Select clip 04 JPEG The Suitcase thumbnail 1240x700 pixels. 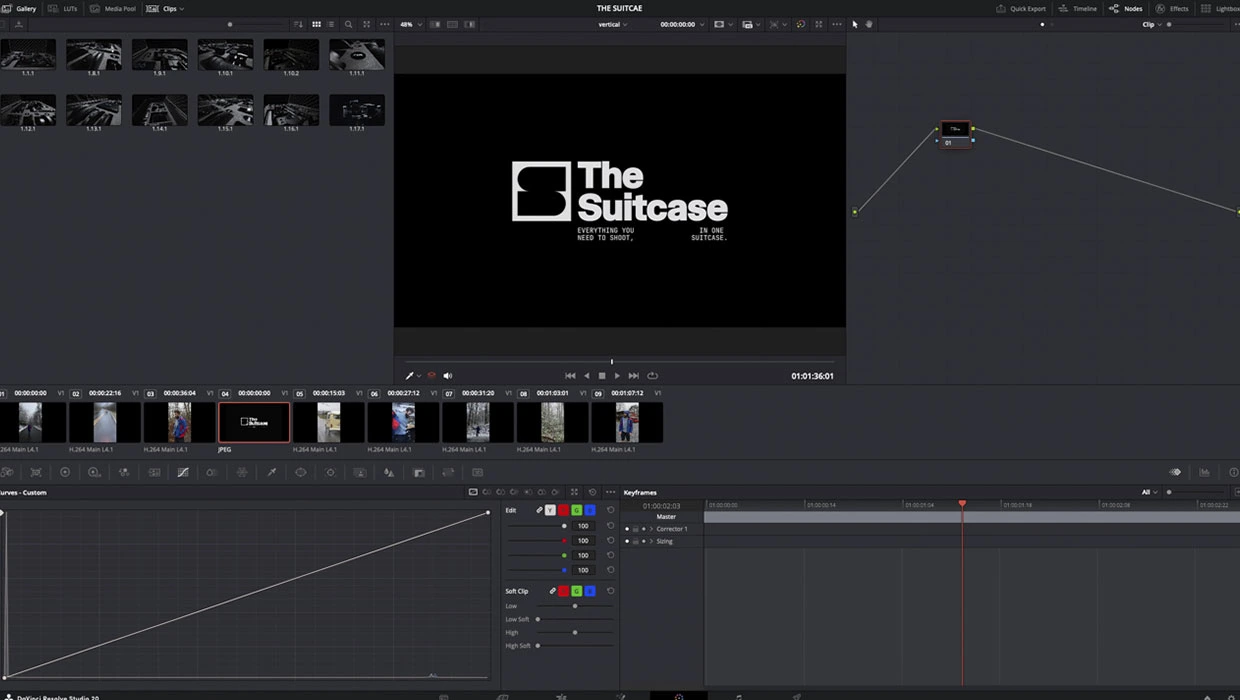[254, 422]
